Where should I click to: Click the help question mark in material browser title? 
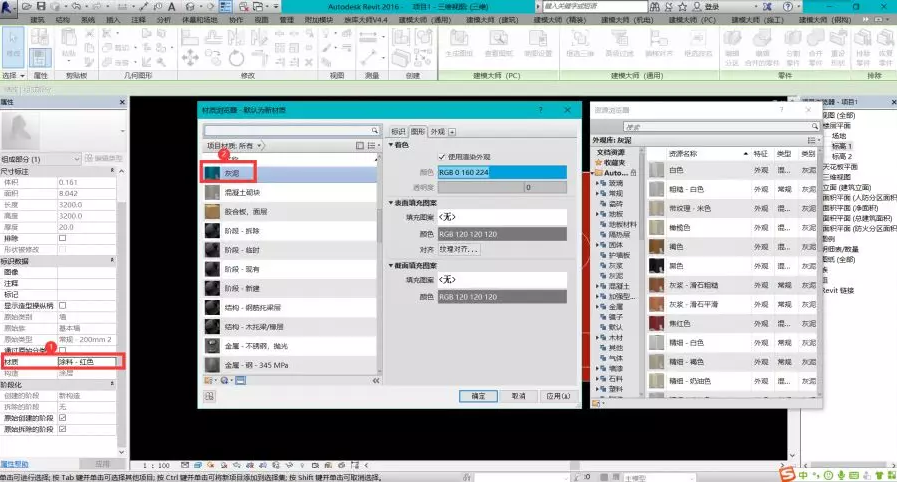point(540,110)
